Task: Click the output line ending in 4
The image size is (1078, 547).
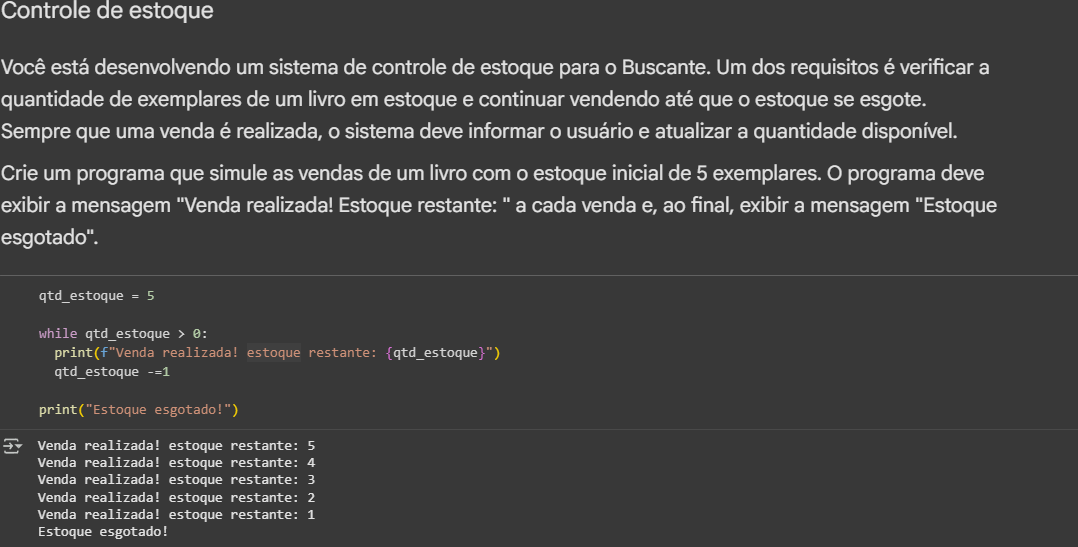Action: click(x=176, y=462)
